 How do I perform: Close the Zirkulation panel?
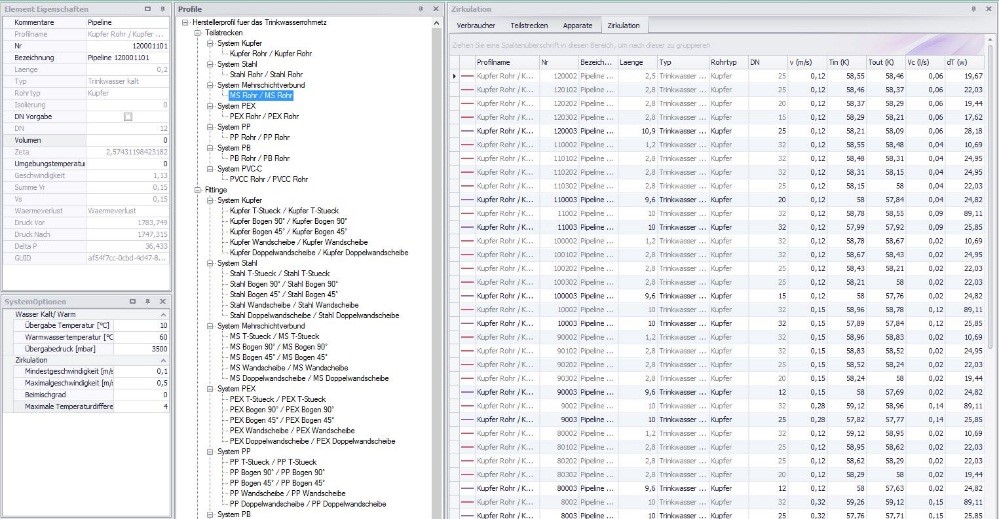[x=989, y=9]
